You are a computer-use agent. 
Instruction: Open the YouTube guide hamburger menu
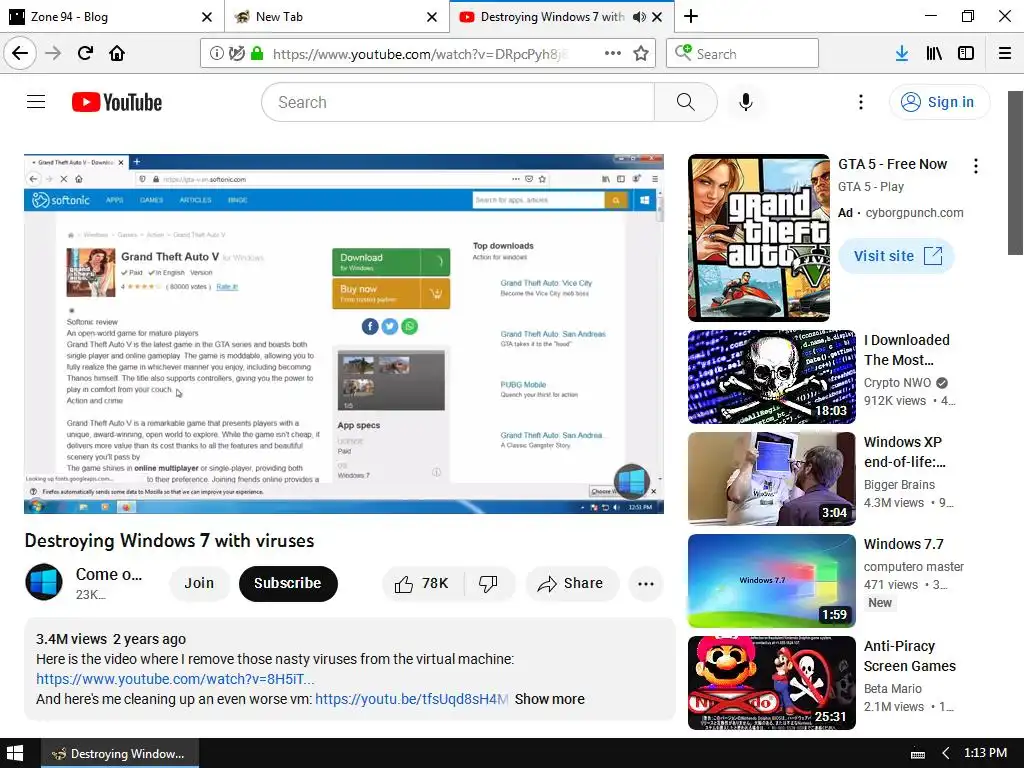pos(36,102)
